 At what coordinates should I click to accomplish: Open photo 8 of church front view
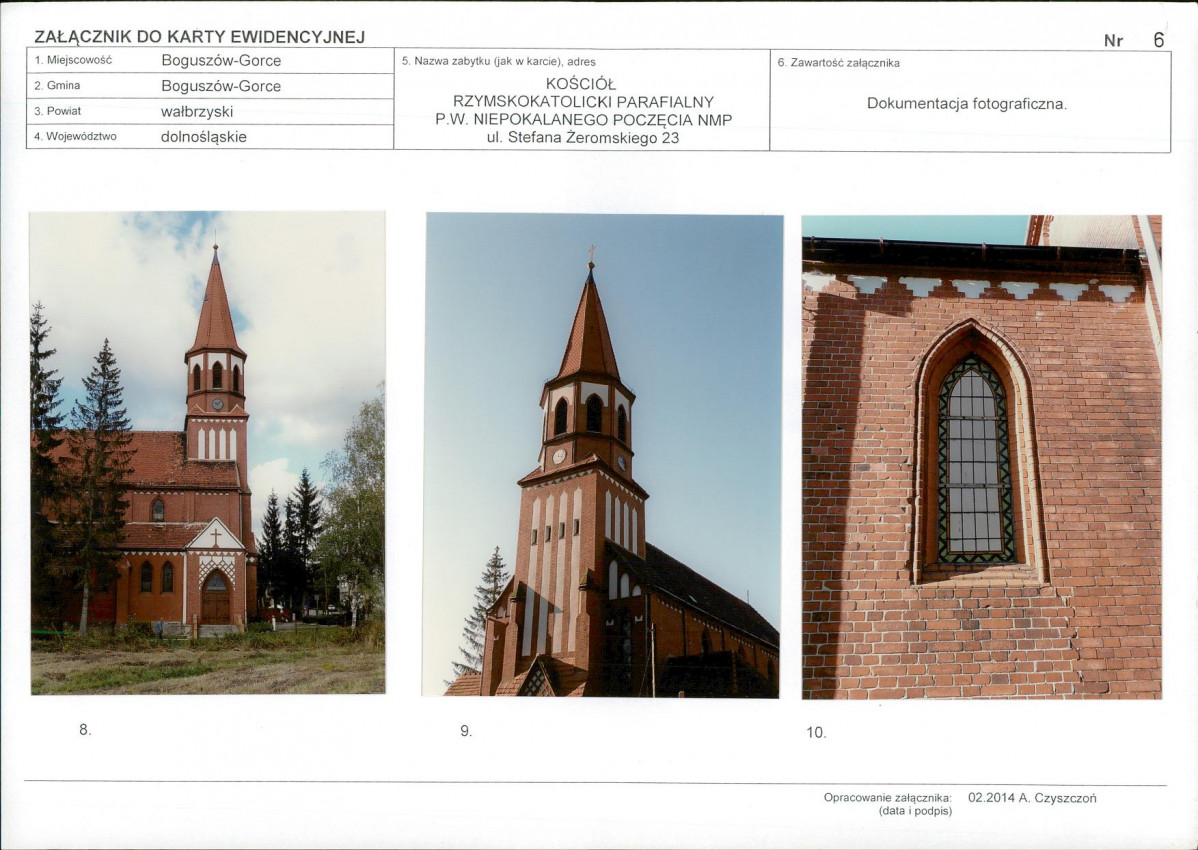208,453
